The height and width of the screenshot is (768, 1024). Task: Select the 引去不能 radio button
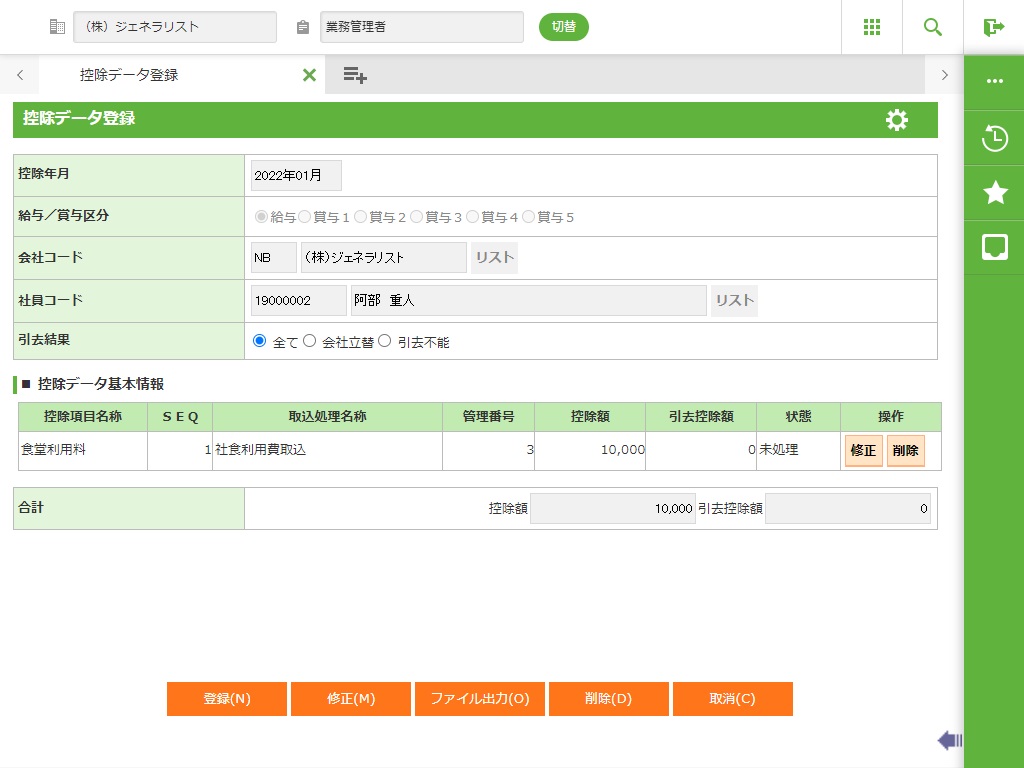pyautogui.click(x=385, y=341)
